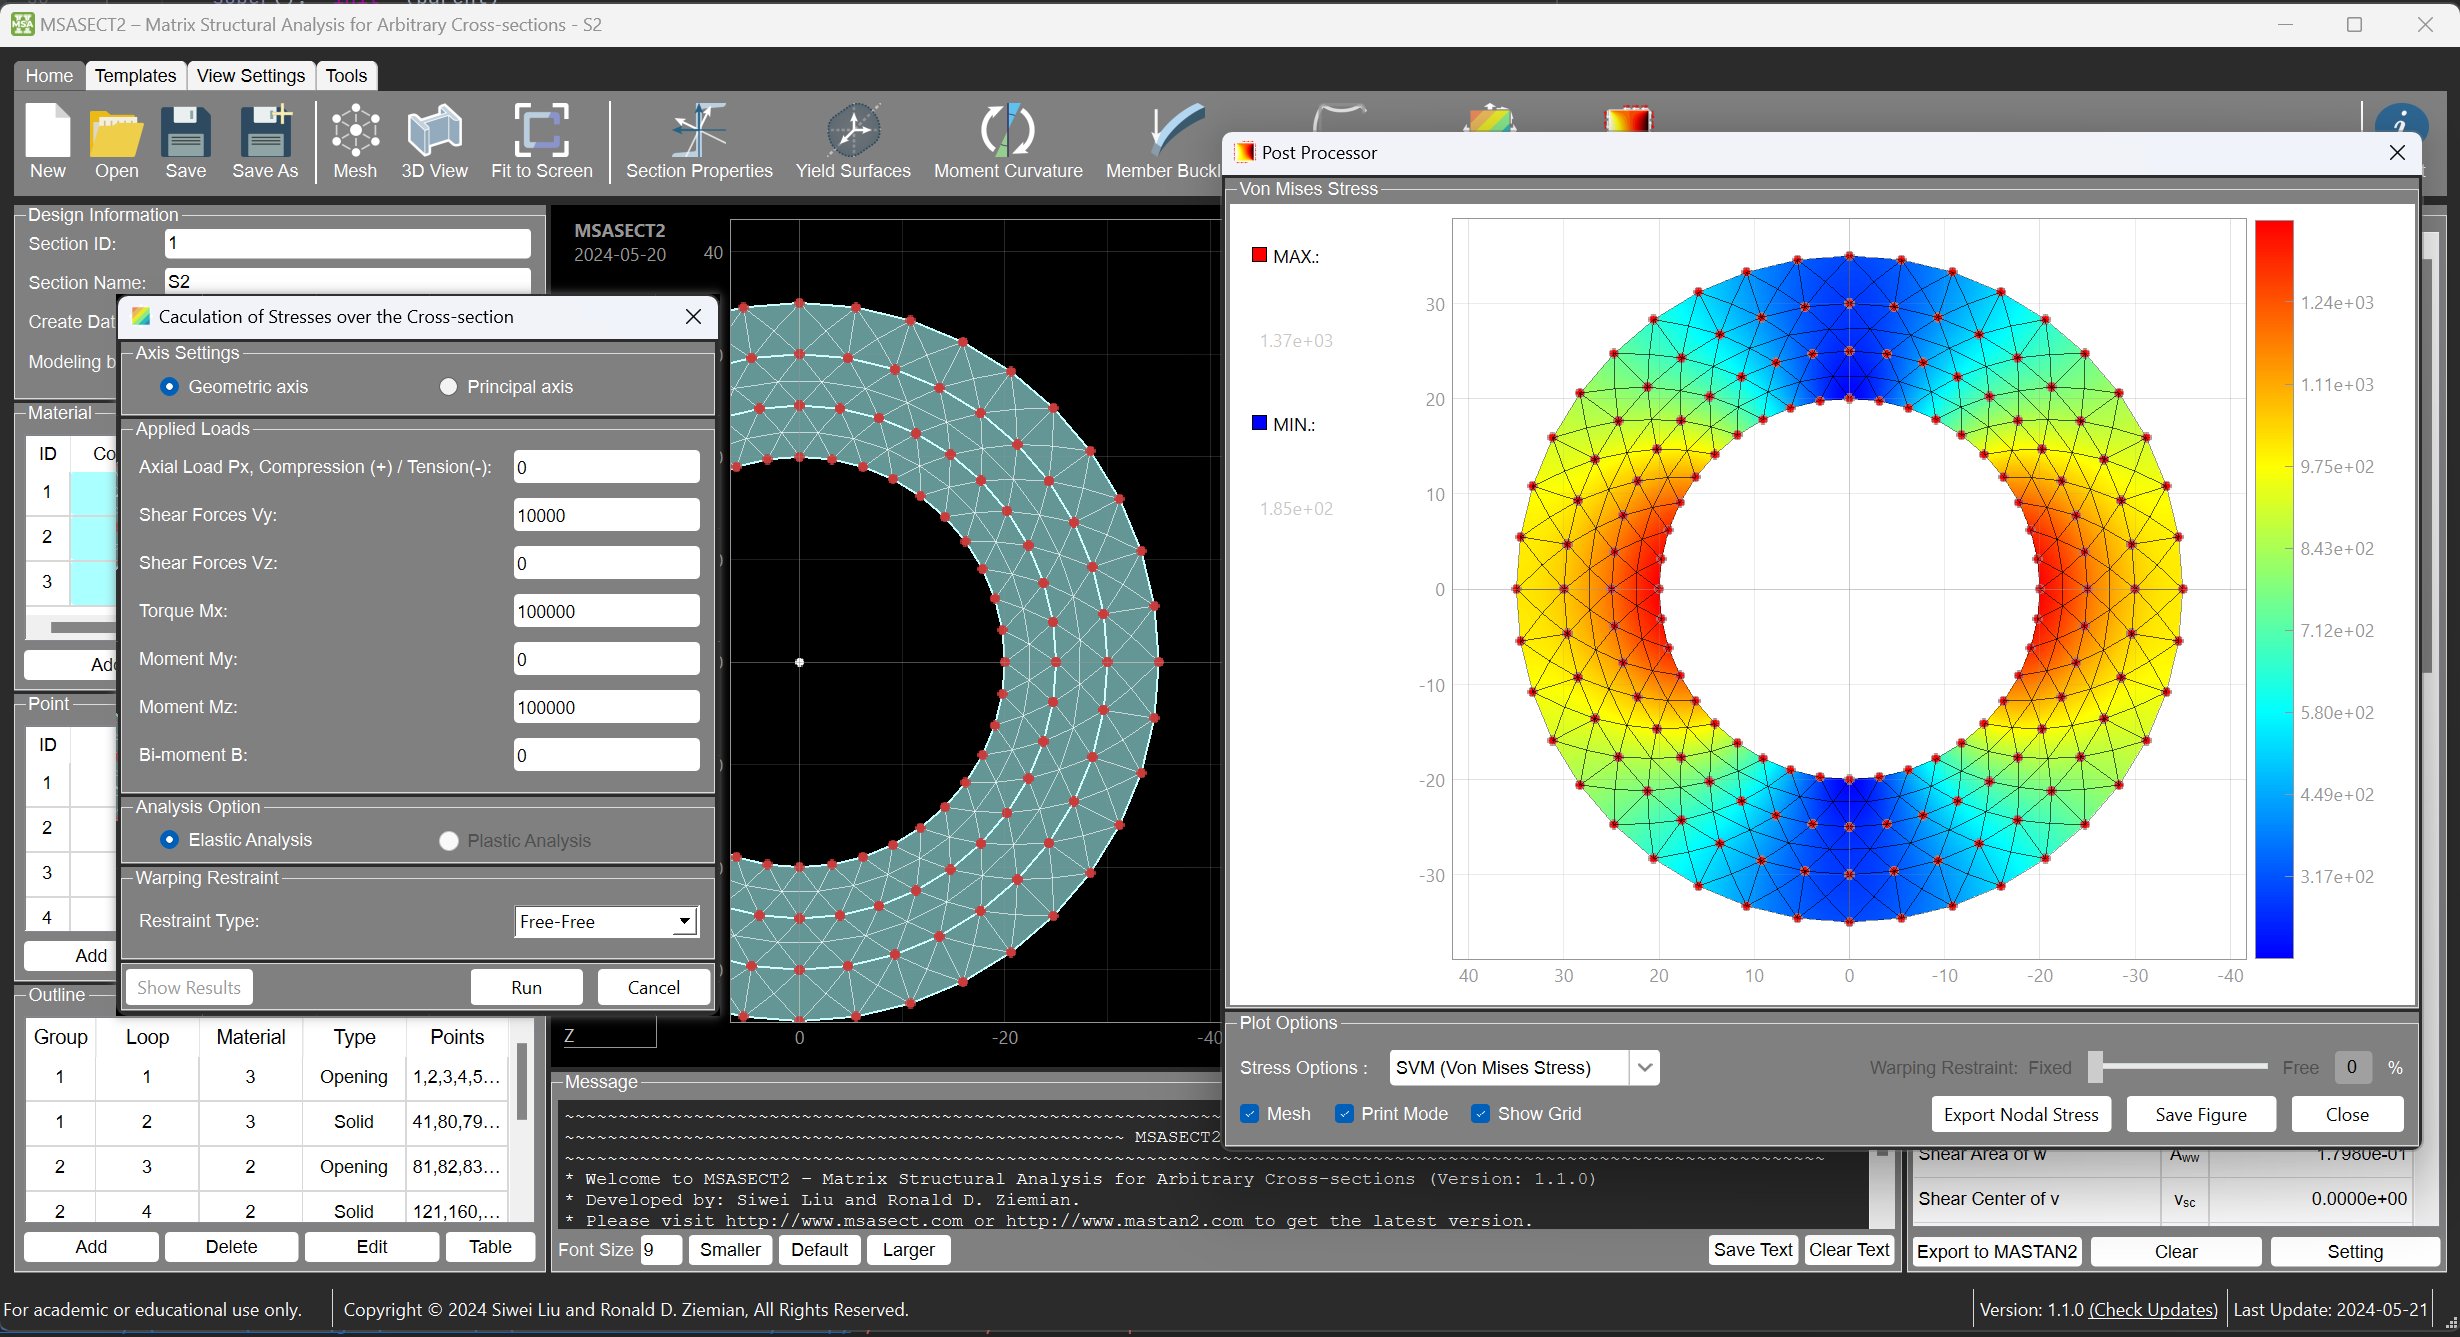Click the Check Updates link
The height and width of the screenshot is (1337, 2460).
click(x=2153, y=1309)
